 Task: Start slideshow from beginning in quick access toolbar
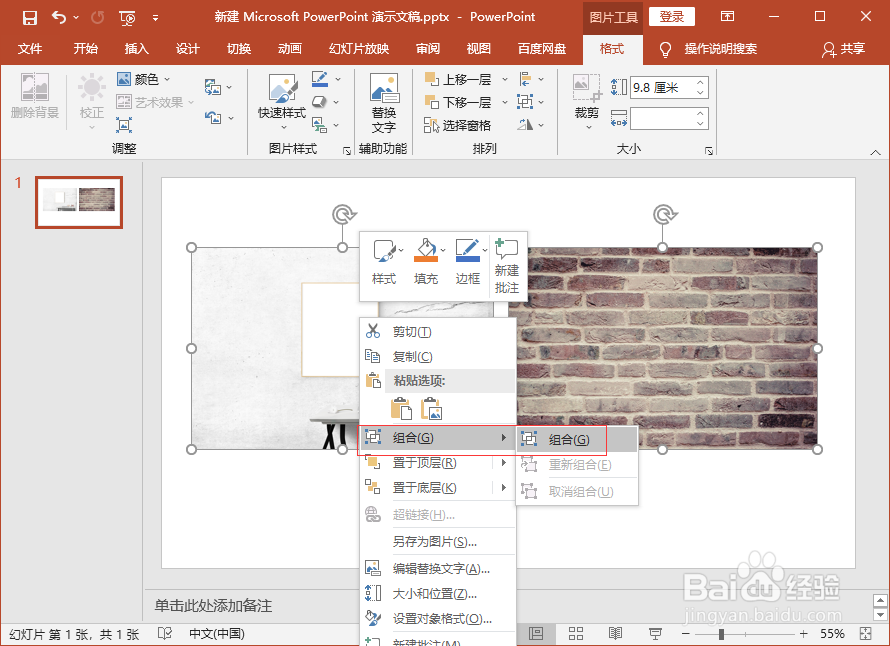tap(127, 18)
